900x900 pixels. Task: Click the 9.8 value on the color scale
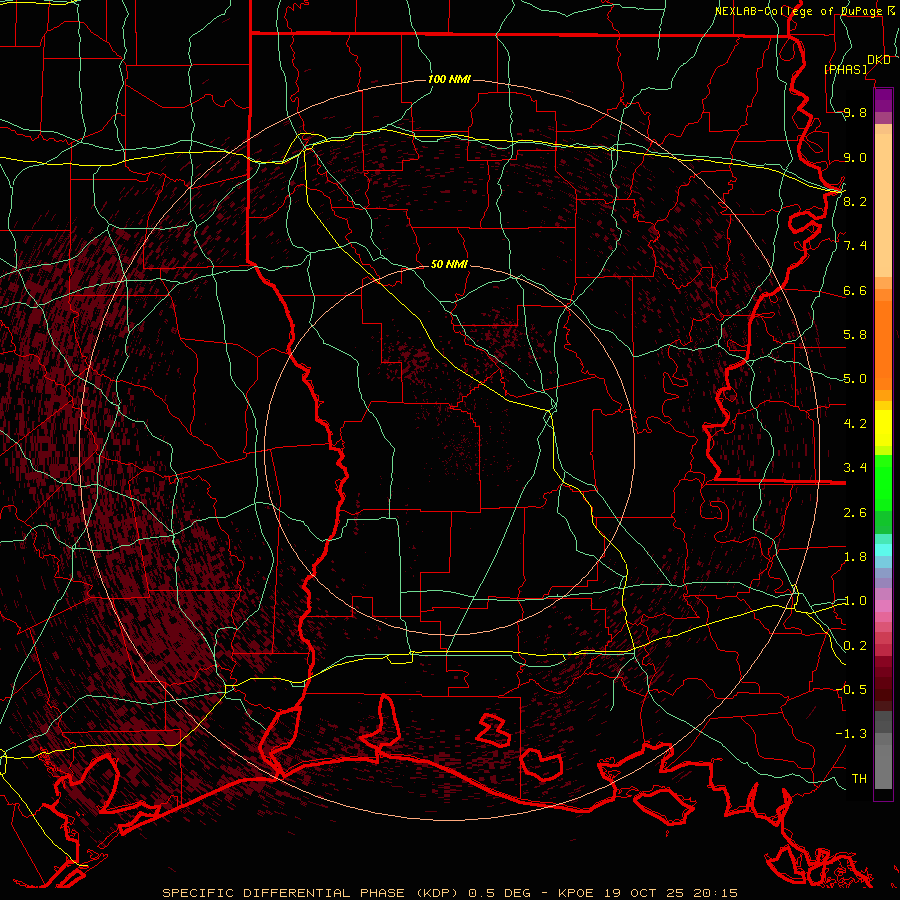(855, 112)
